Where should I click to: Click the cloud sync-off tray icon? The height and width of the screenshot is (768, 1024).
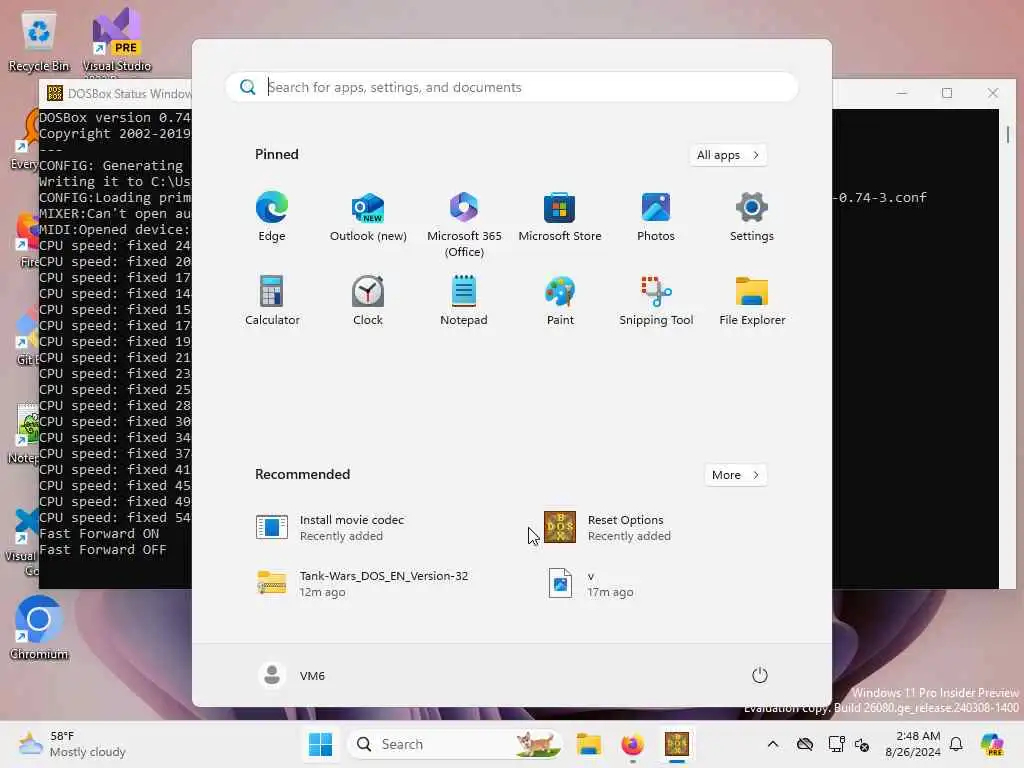[805, 744]
